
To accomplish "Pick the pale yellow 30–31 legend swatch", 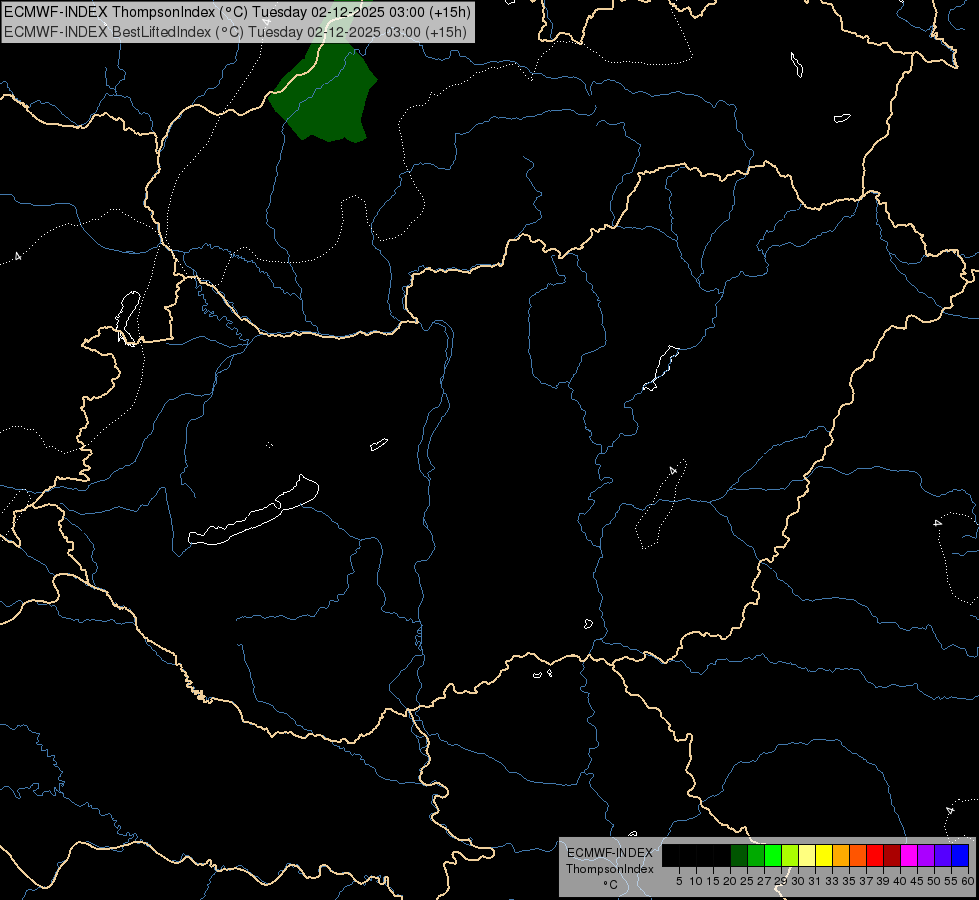I will 807,855.
